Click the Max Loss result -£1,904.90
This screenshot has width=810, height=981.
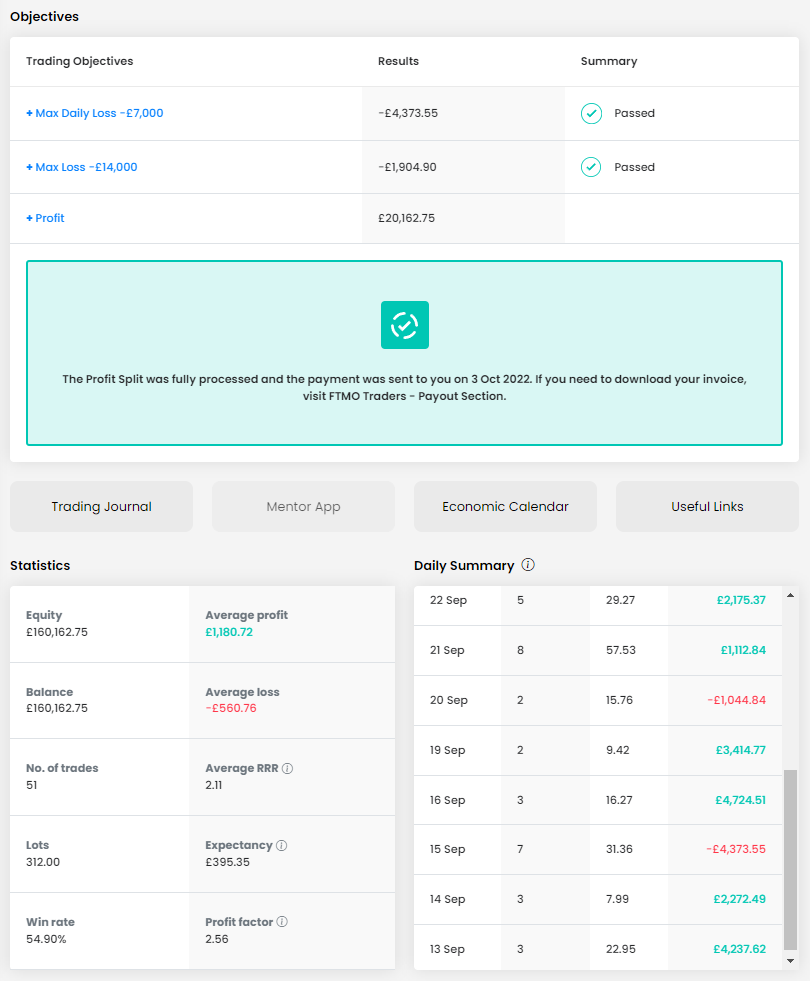point(407,167)
